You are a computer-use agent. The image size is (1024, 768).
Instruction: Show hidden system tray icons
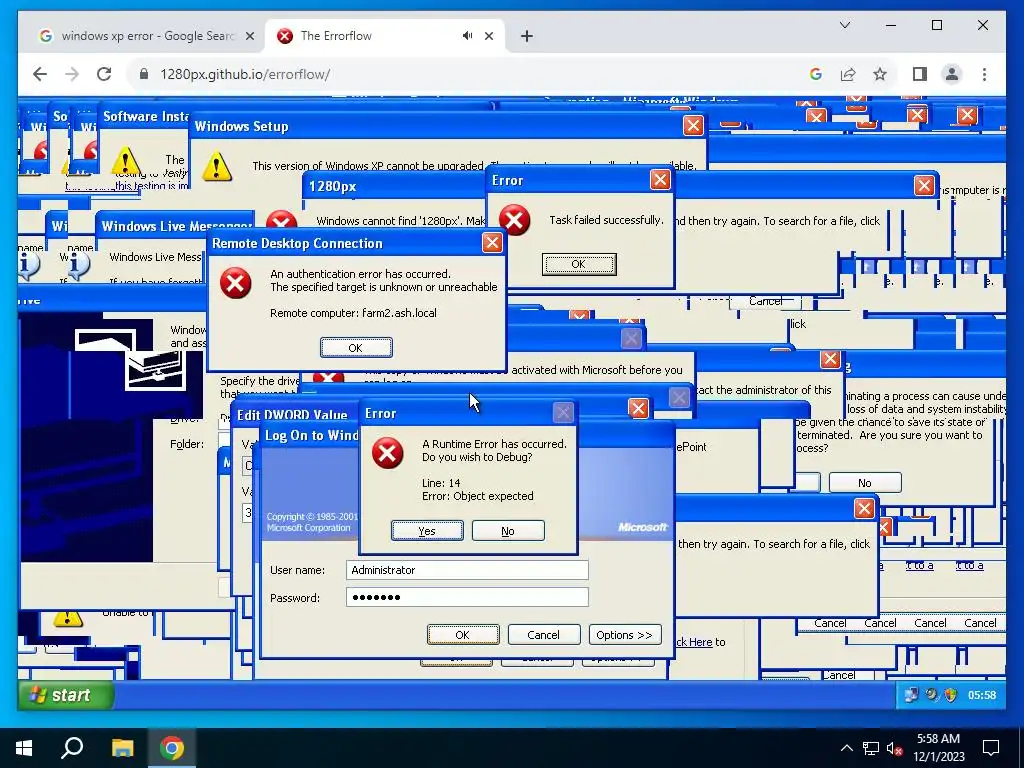(846, 748)
